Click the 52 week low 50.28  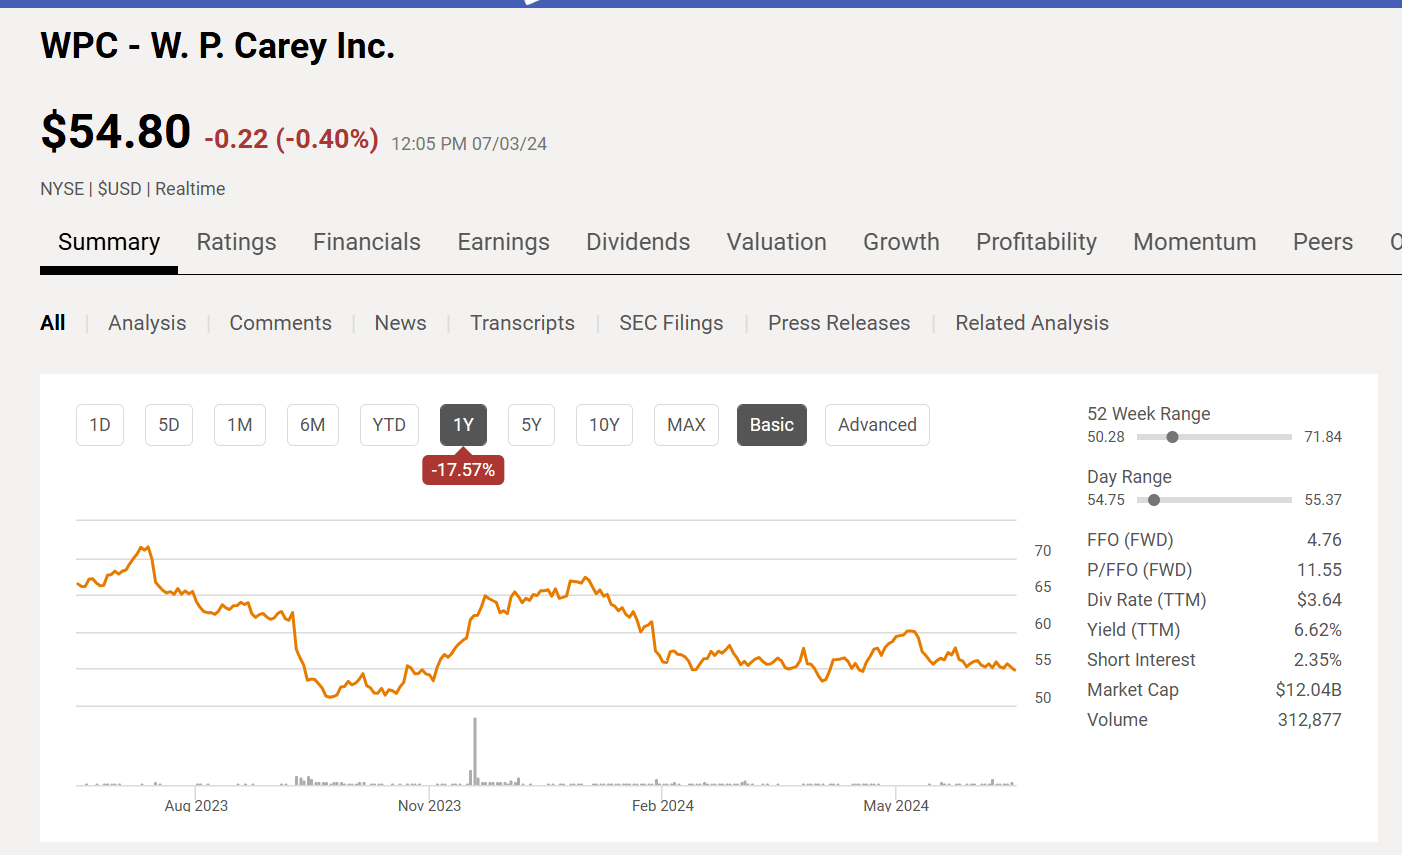click(x=1106, y=437)
